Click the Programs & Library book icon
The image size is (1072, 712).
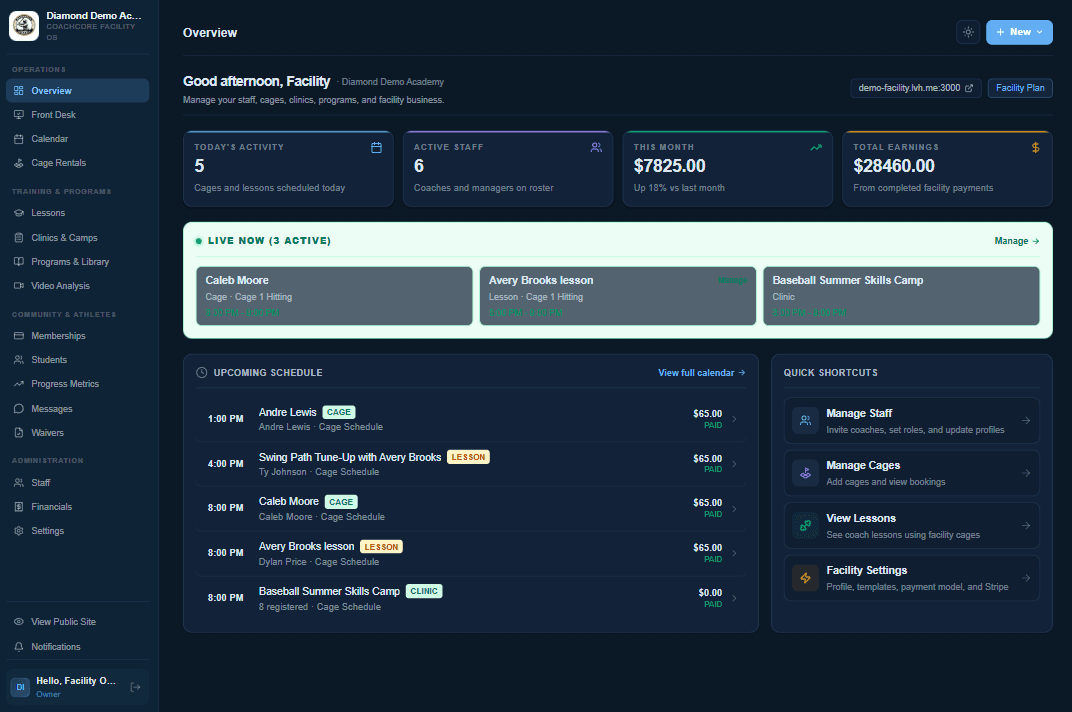[18, 261]
